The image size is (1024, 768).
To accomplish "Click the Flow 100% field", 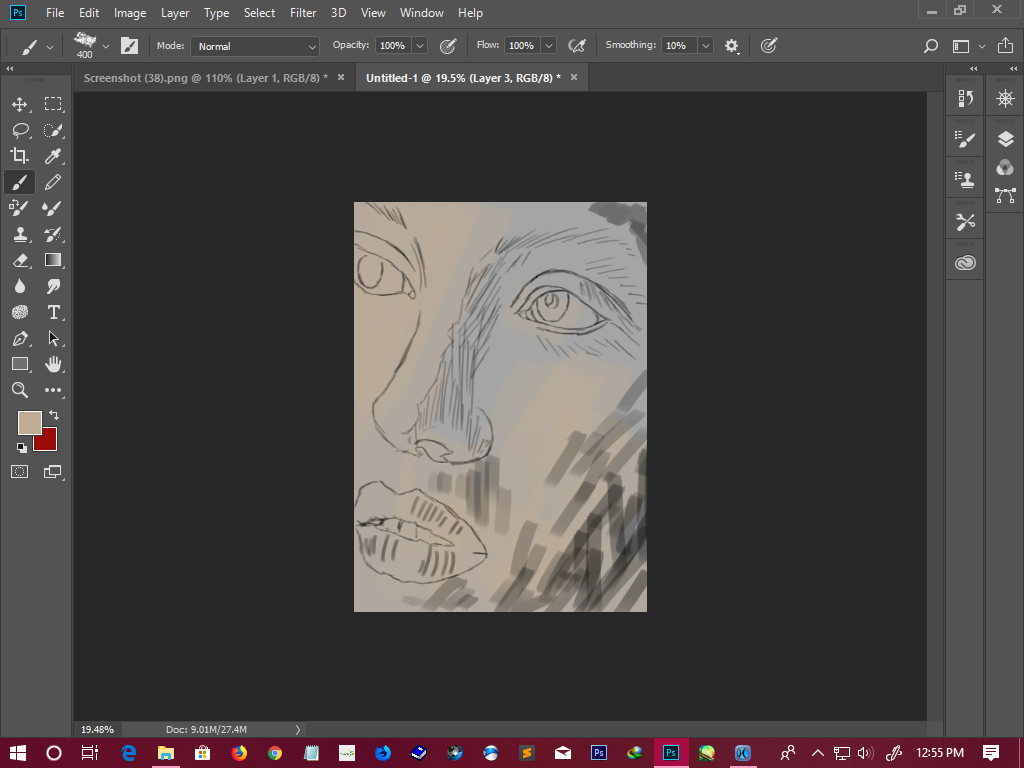I will coord(523,46).
